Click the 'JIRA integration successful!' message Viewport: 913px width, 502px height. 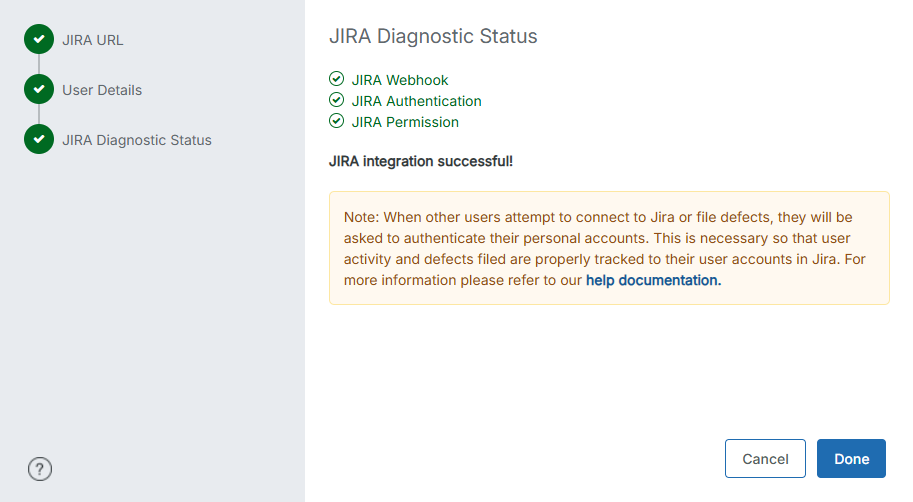421,161
